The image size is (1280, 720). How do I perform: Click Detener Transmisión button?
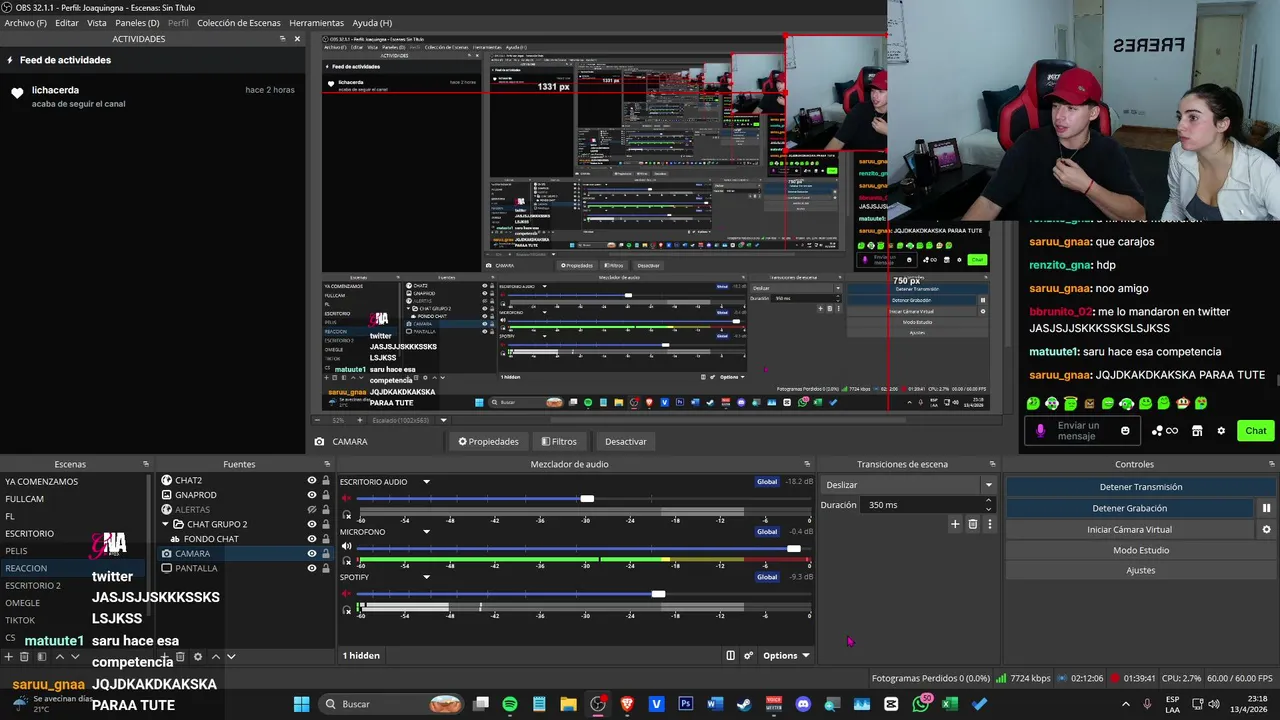pyautogui.click(x=1141, y=487)
